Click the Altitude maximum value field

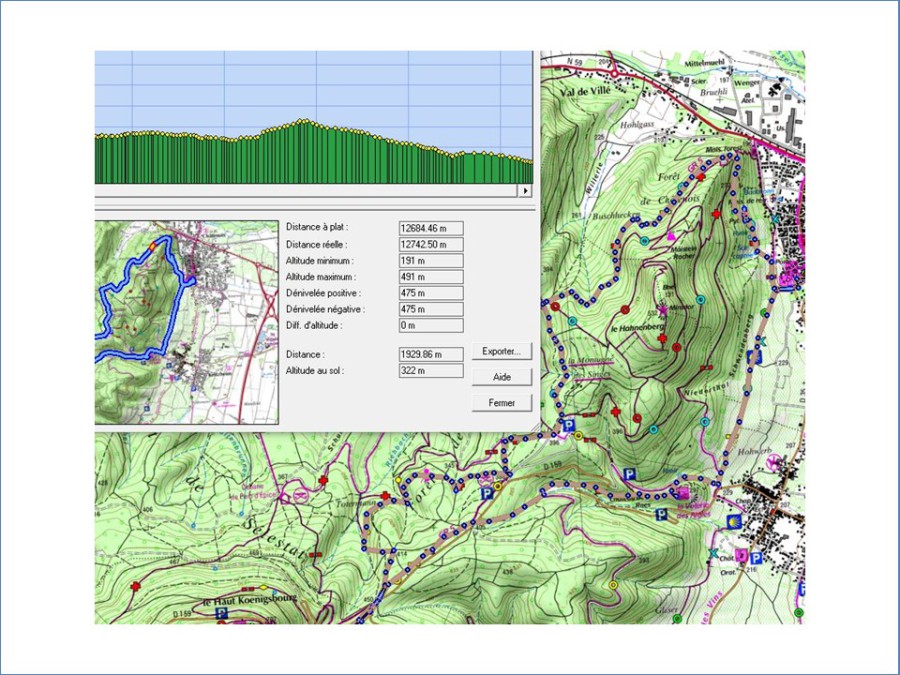point(431,277)
